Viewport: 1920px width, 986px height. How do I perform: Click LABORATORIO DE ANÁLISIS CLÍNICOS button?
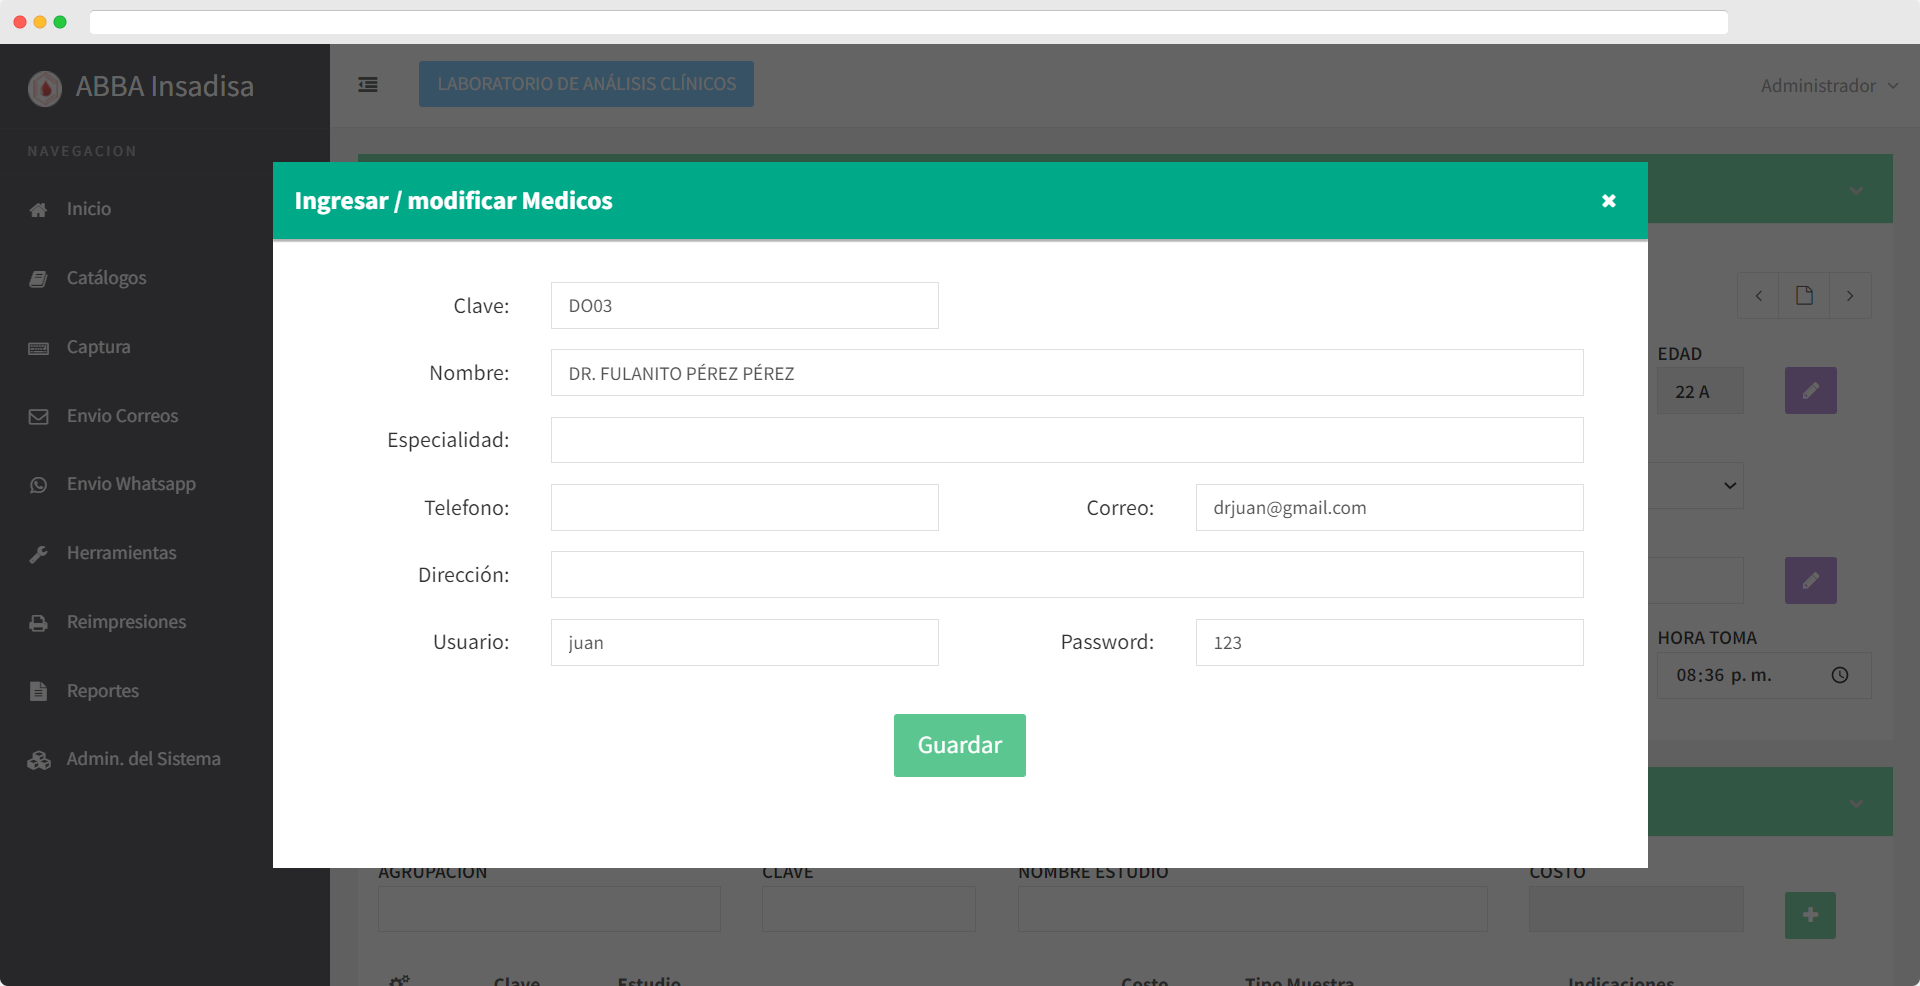tap(586, 84)
